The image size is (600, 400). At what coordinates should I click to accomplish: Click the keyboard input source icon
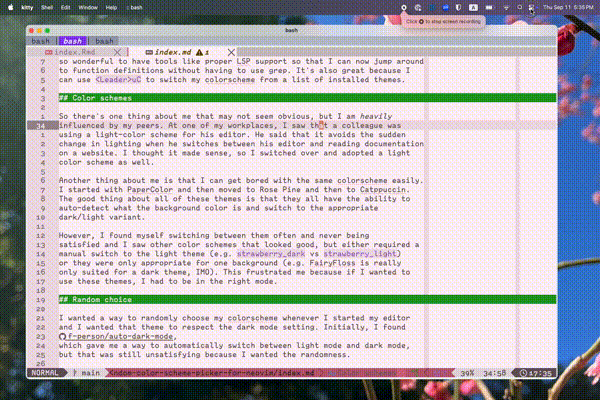coord(473,7)
